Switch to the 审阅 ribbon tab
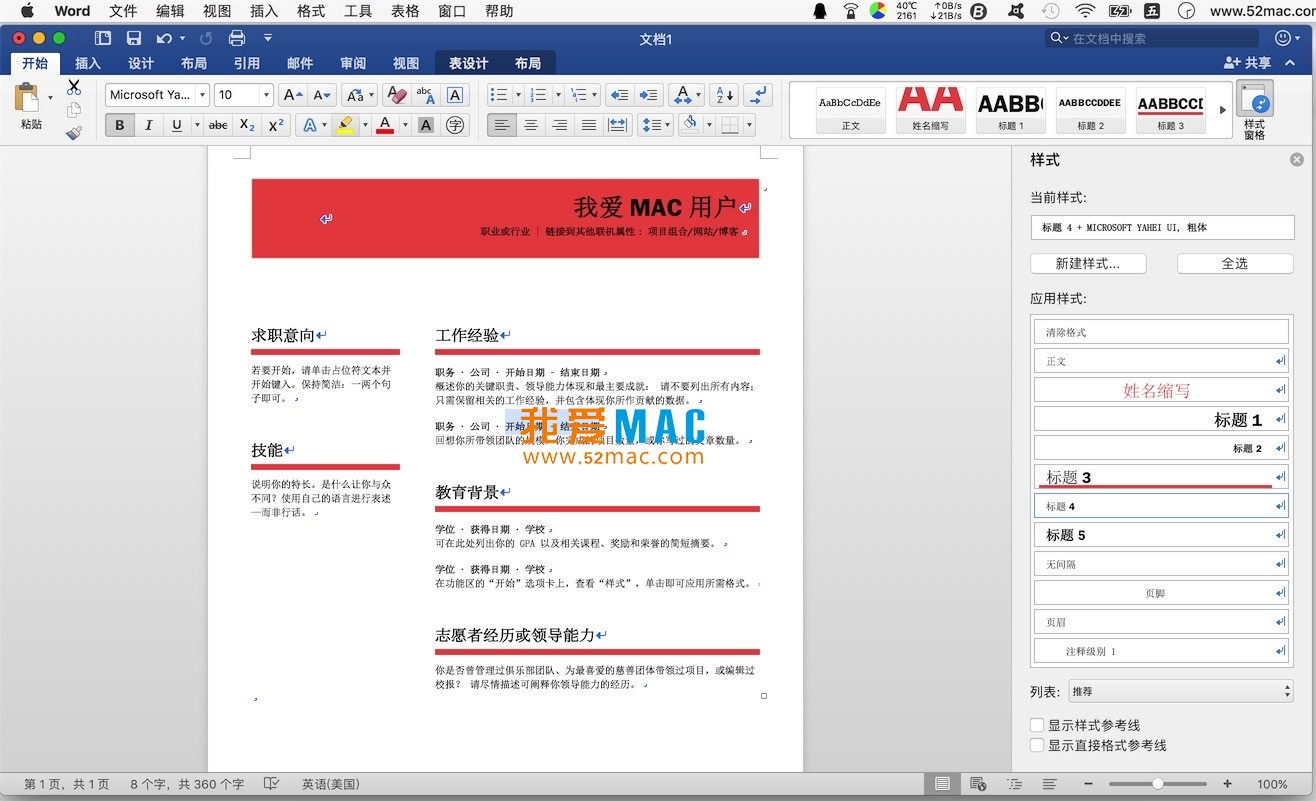The height and width of the screenshot is (801, 1316). (353, 63)
